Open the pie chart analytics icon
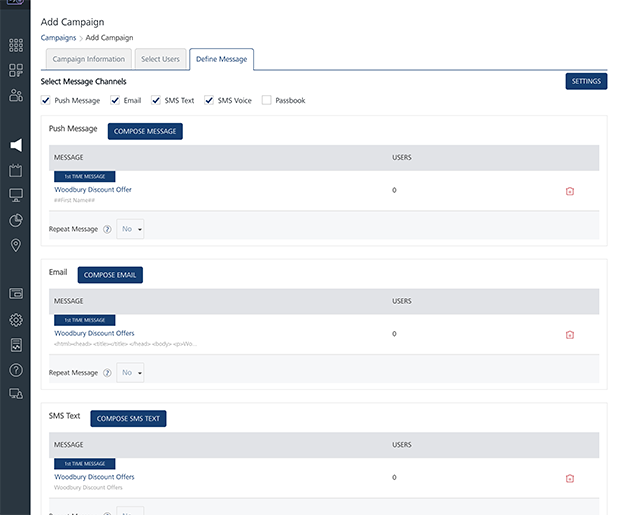Screen dimensions: 620x515 16,220
